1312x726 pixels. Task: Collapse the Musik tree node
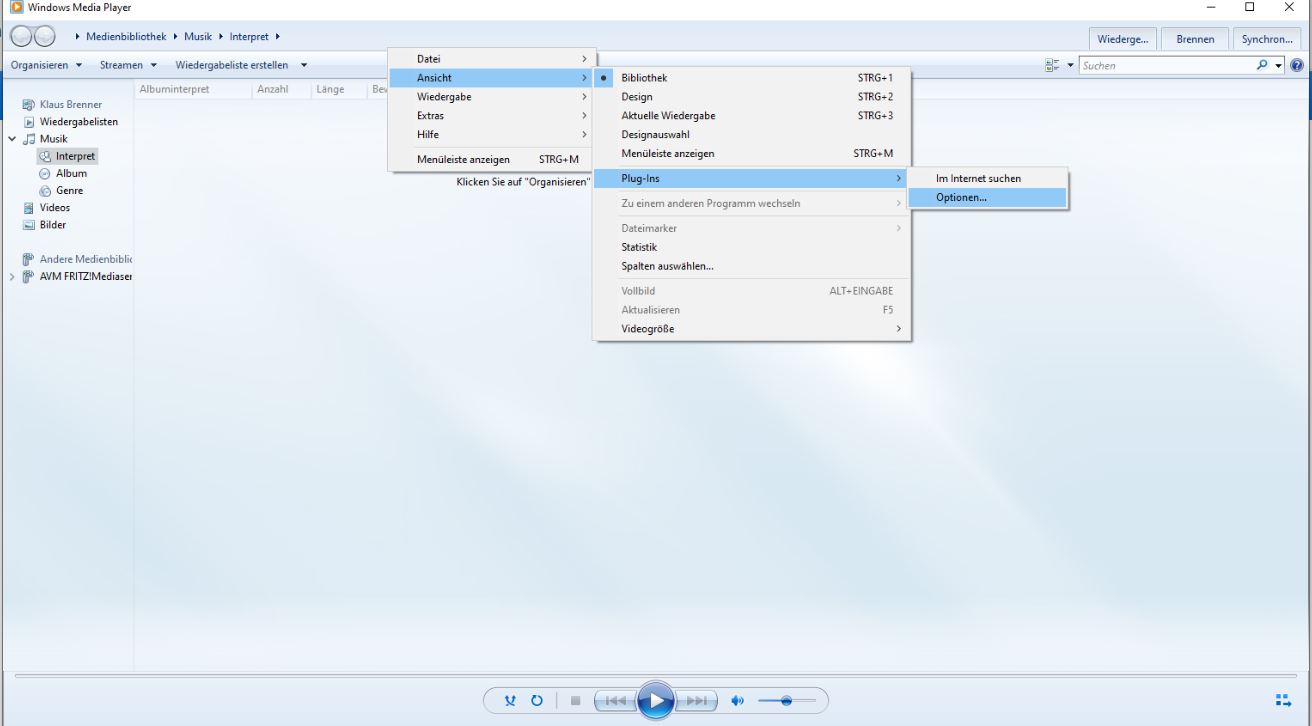12,139
